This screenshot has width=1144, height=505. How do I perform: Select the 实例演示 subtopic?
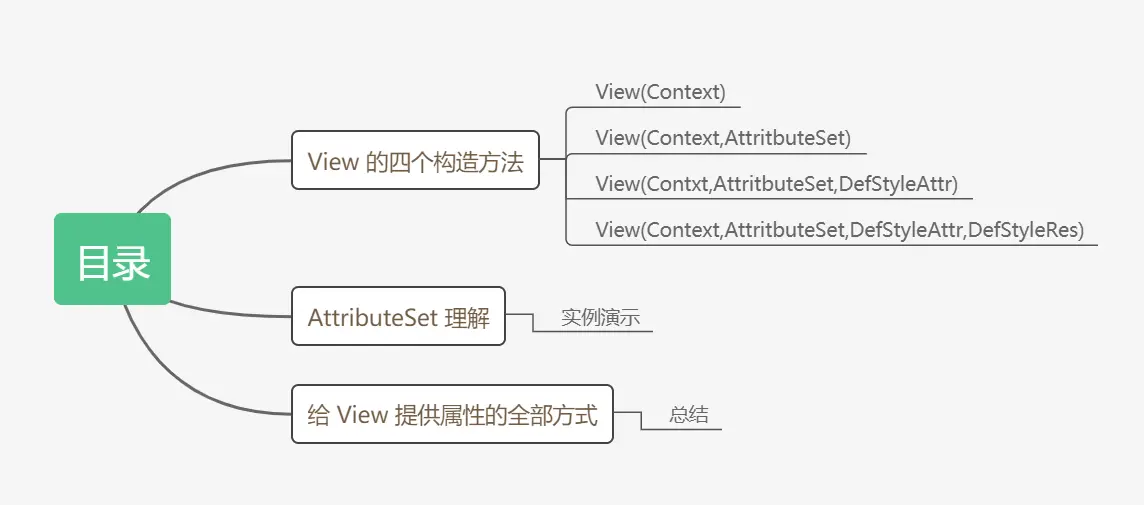(x=600, y=318)
